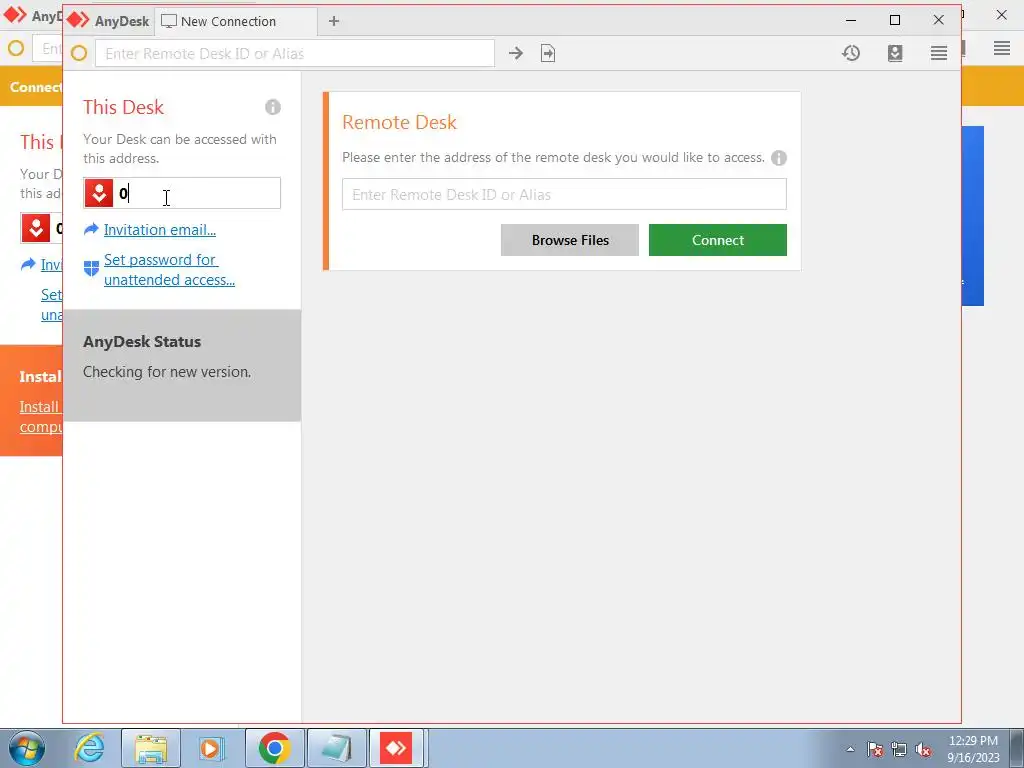Open a new tab with the plus button
This screenshot has width=1024, height=768.
pyautogui.click(x=334, y=22)
